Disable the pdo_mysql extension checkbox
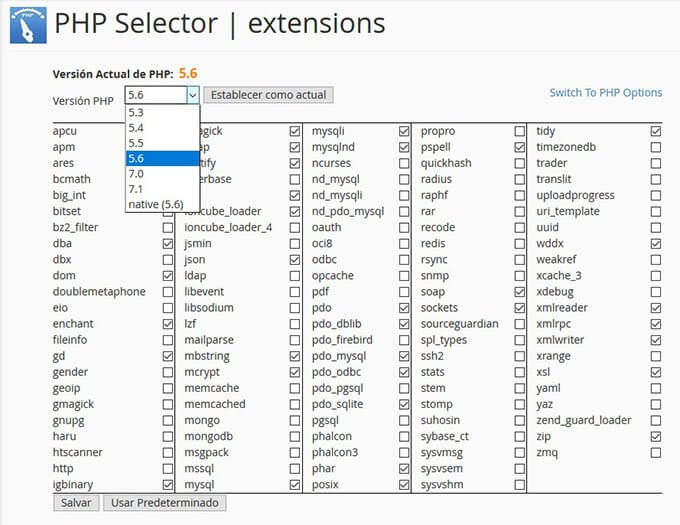Viewport: 680px width, 525px height. (404, 356)
